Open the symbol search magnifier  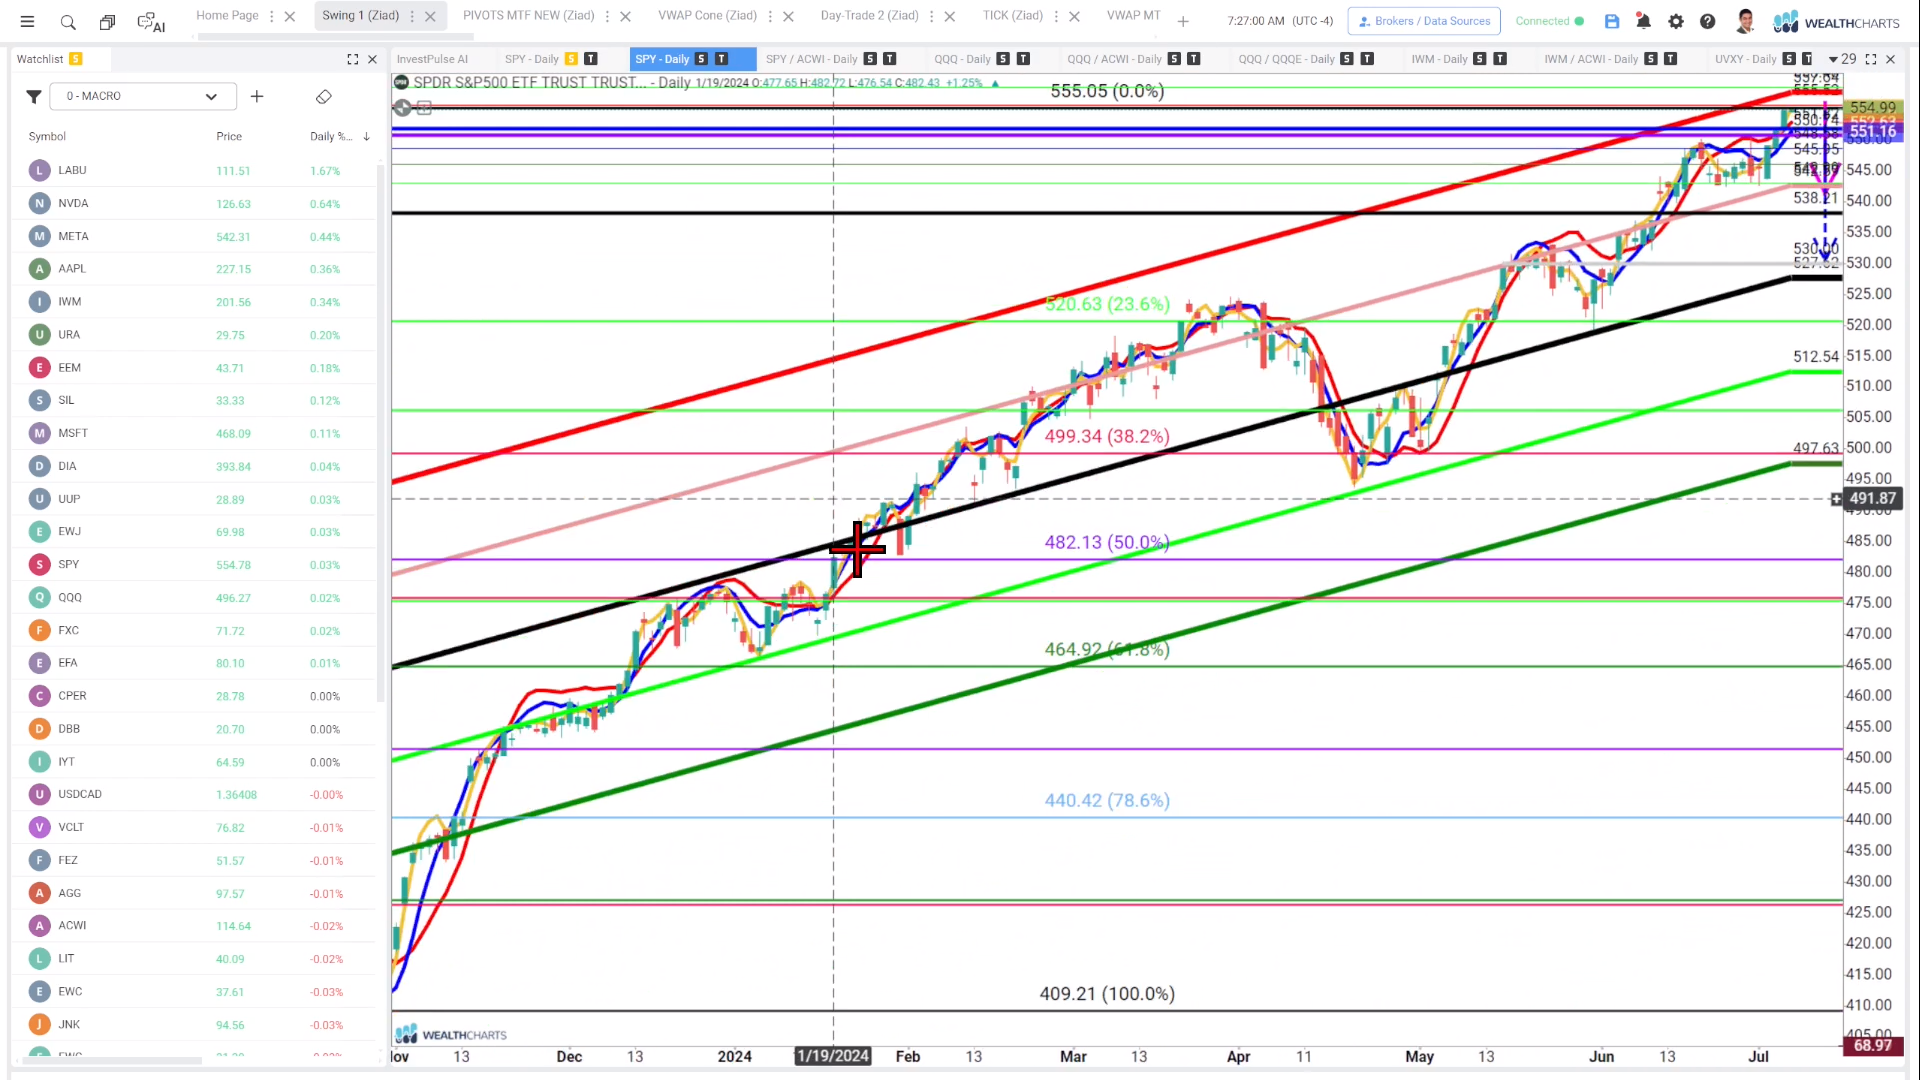click(68, 21)
